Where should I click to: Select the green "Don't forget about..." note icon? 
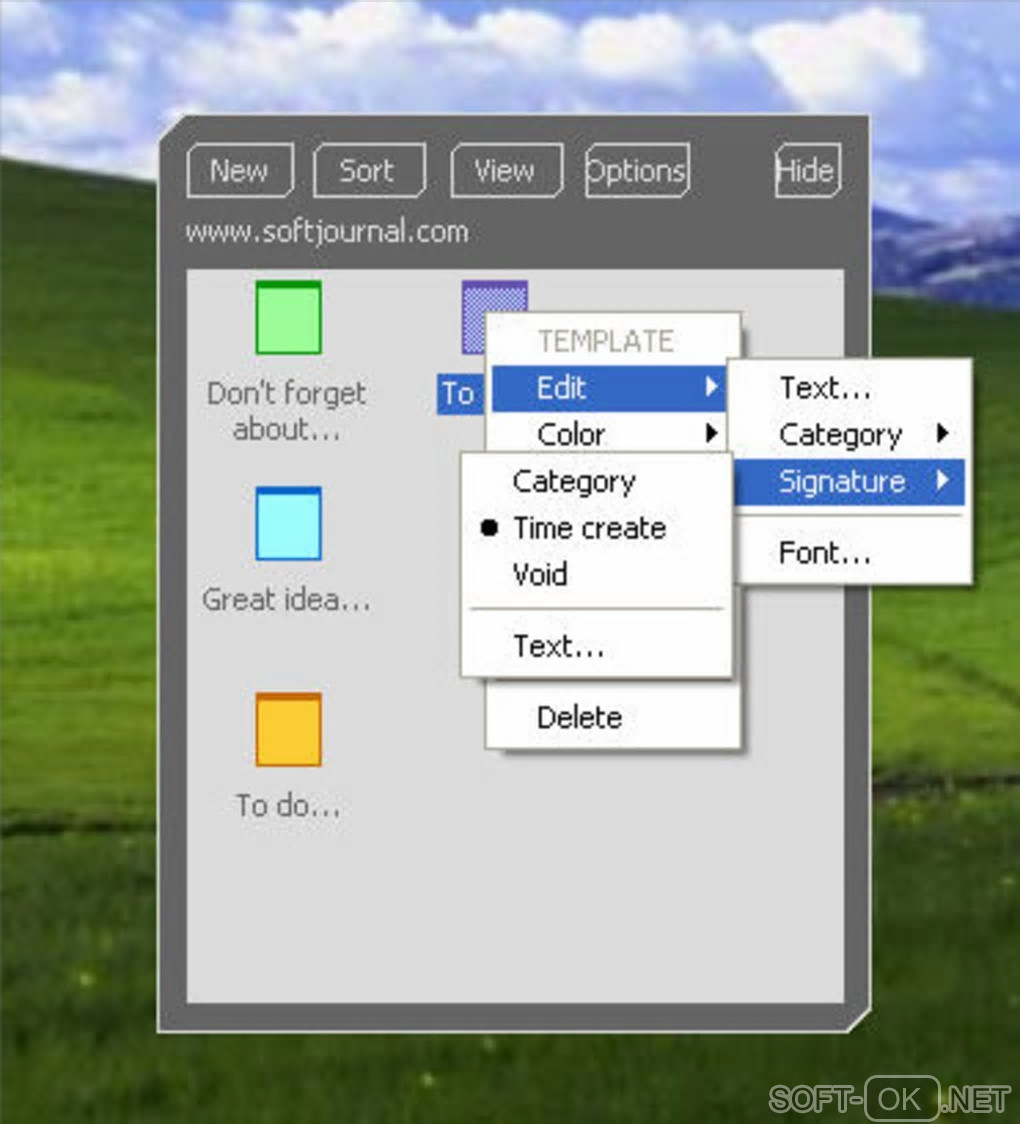[288, 317]
